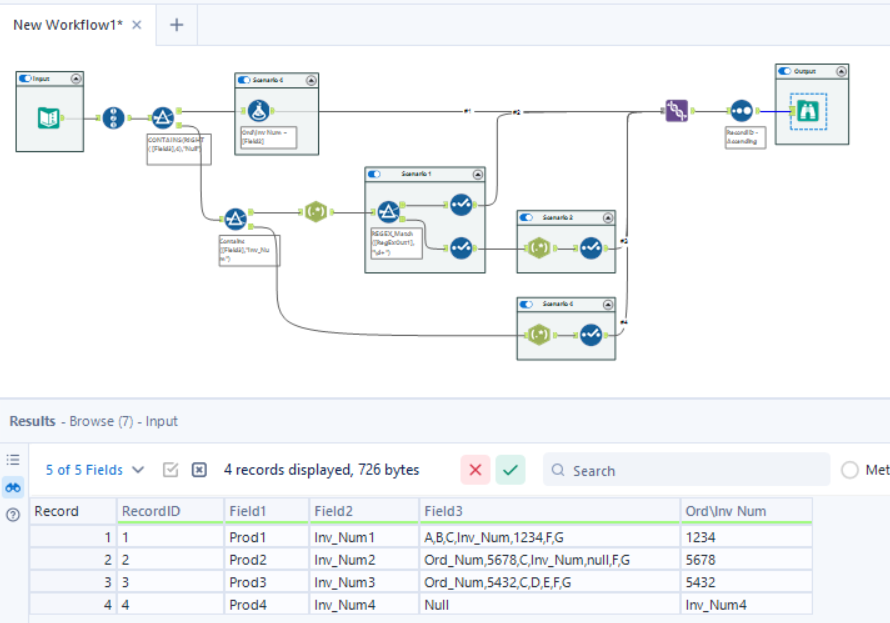Image resolution: width=890 pixels, height=623 pixels.
Task: Cancel data changes with the red X button
Action: [x=476, y=470]
